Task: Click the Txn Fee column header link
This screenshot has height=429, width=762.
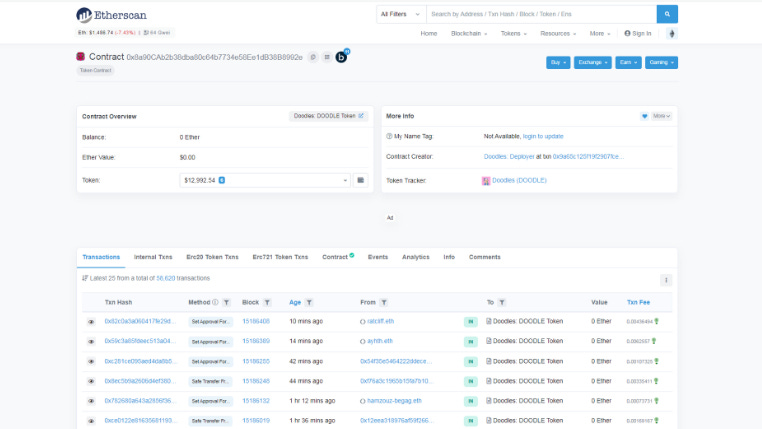Action: (638, 302)
